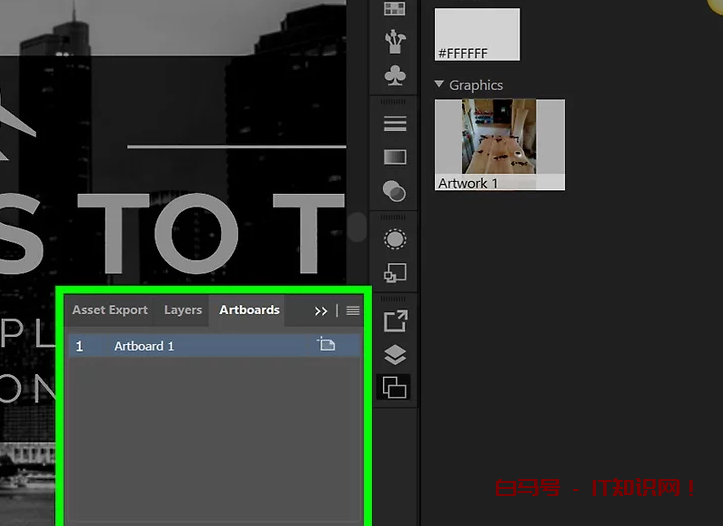Open the Gradient panel icon
The height and width of the screenshot is (526, 723).
point(395,157)
